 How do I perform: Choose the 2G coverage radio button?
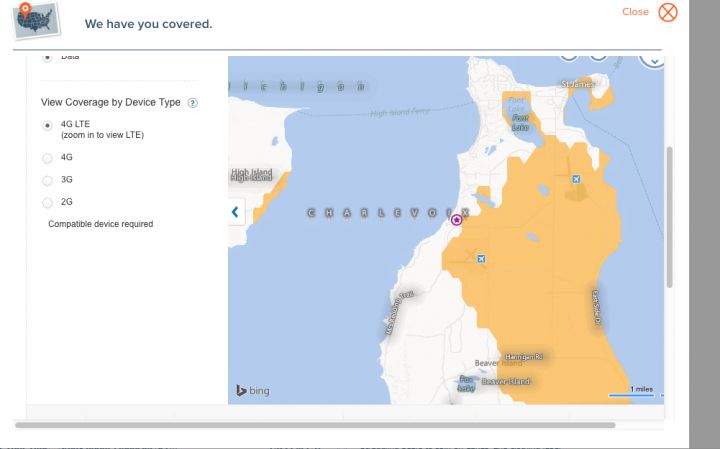click(x=47, y=202)
